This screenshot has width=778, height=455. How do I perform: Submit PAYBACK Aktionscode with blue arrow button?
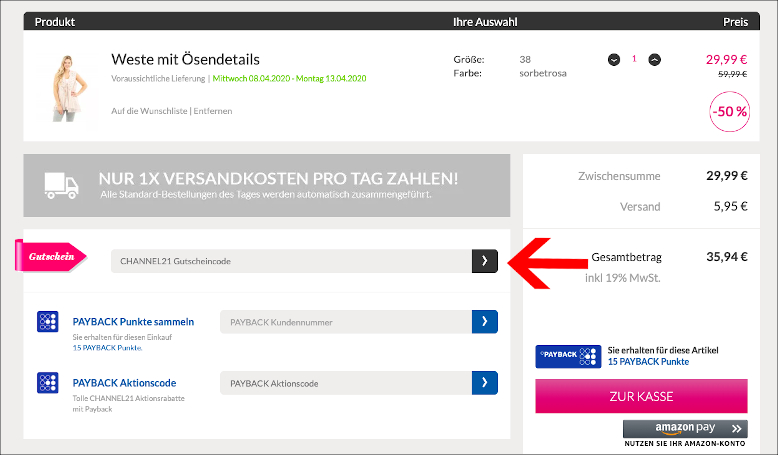click(485, 383)
